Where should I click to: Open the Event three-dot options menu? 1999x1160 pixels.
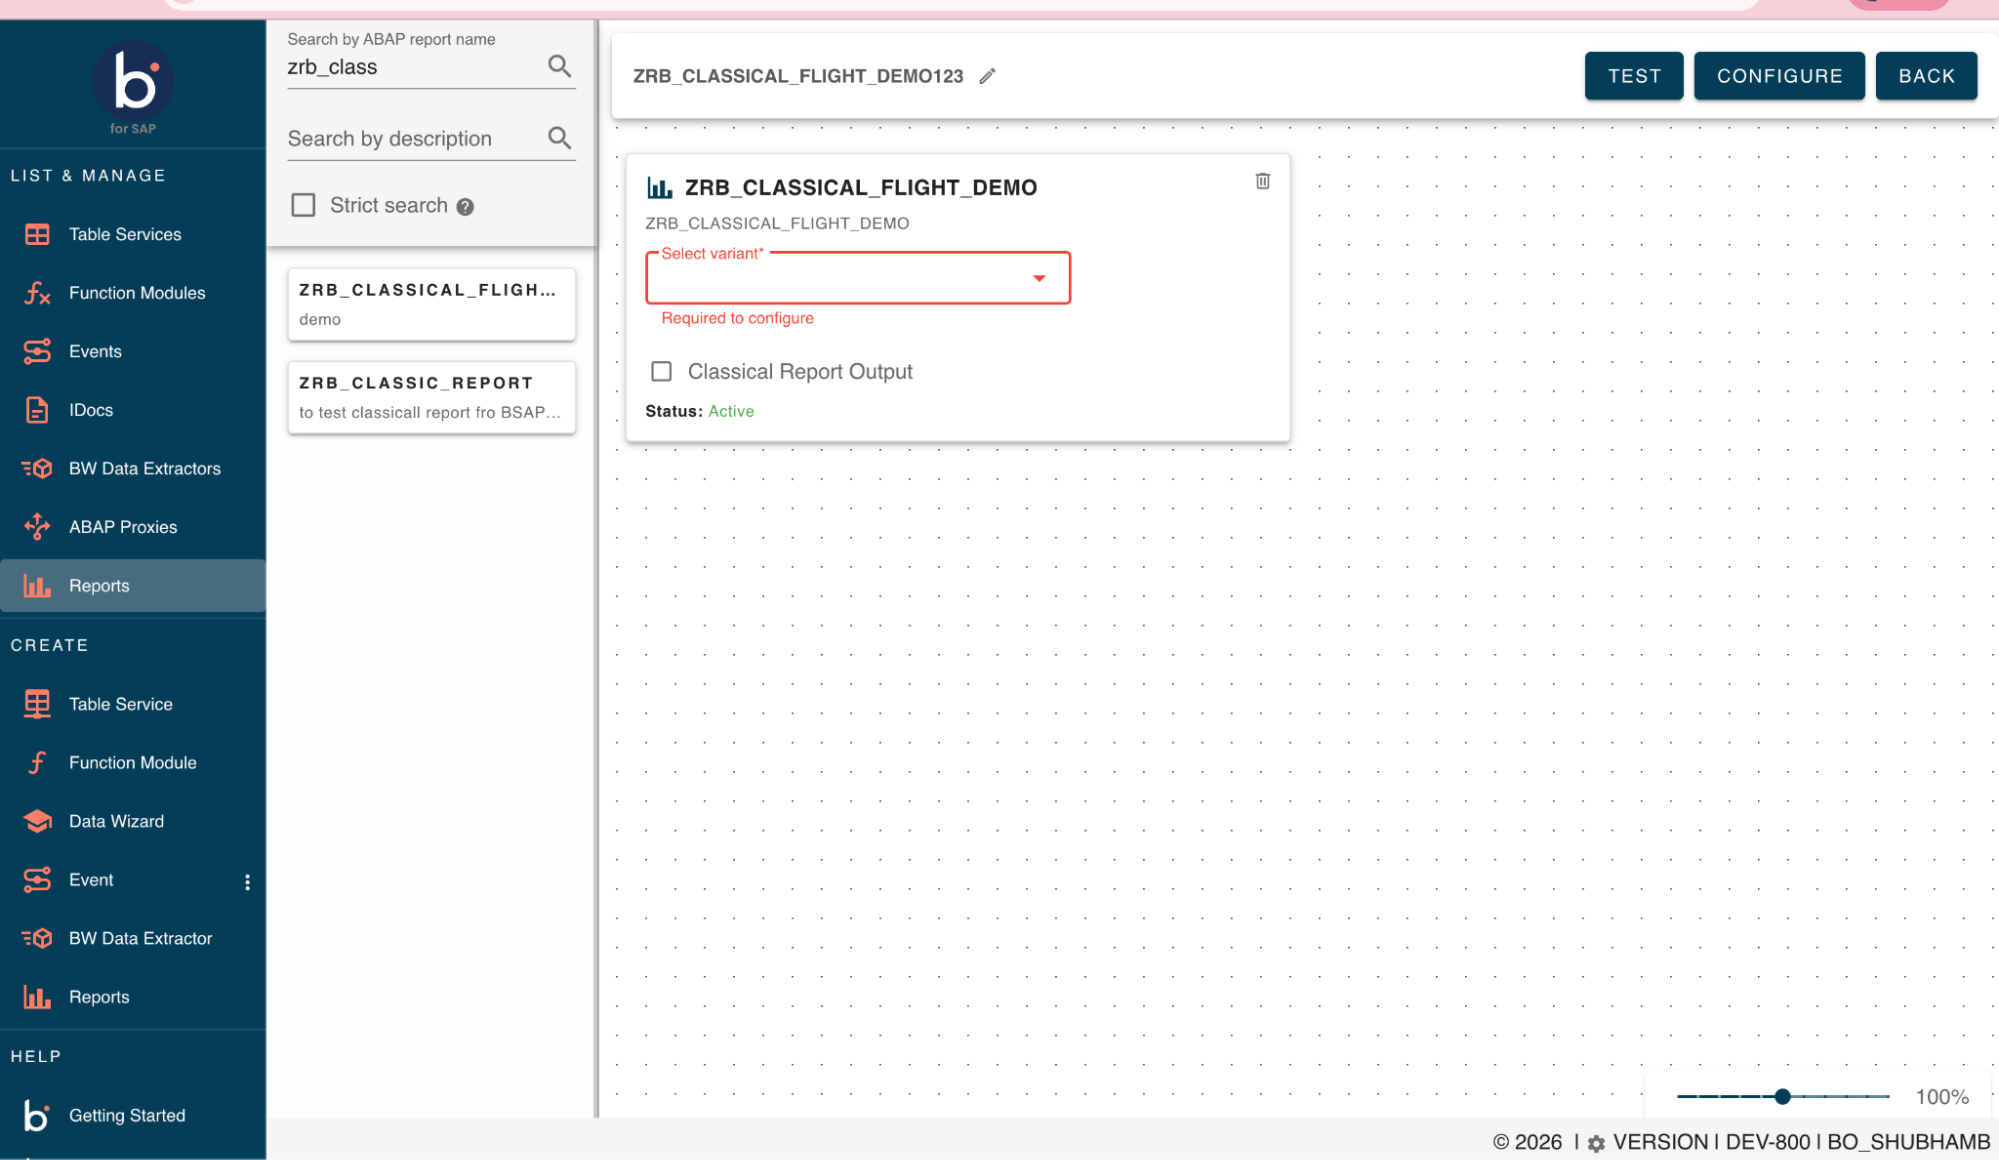click(x=247, y=881)
